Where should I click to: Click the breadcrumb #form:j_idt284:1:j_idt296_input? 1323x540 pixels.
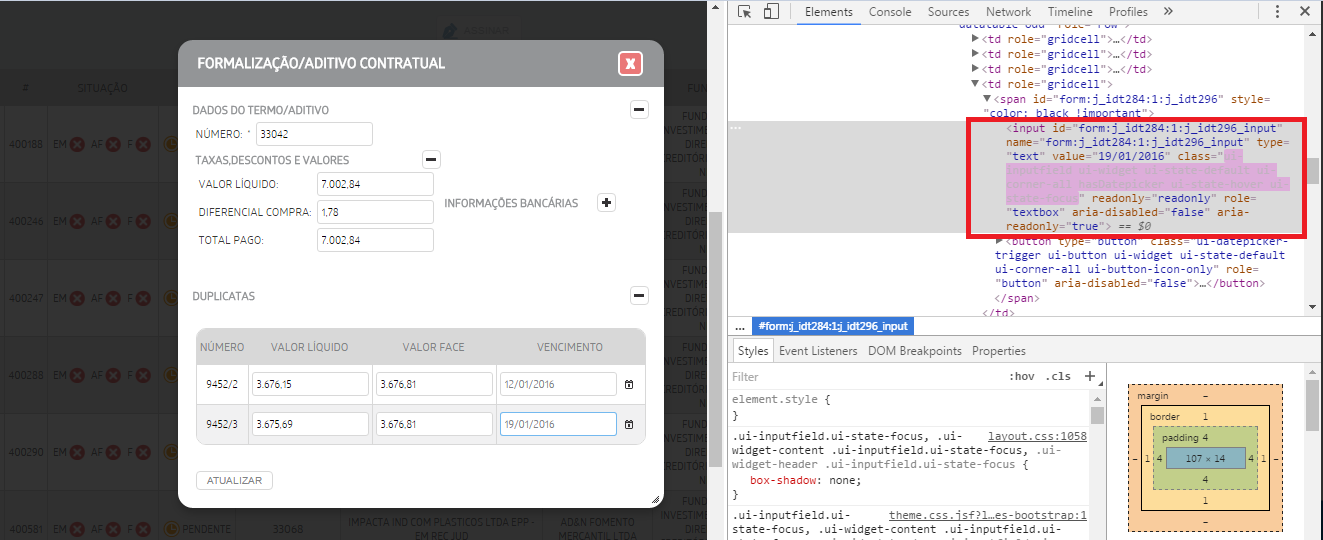point(833,326)
